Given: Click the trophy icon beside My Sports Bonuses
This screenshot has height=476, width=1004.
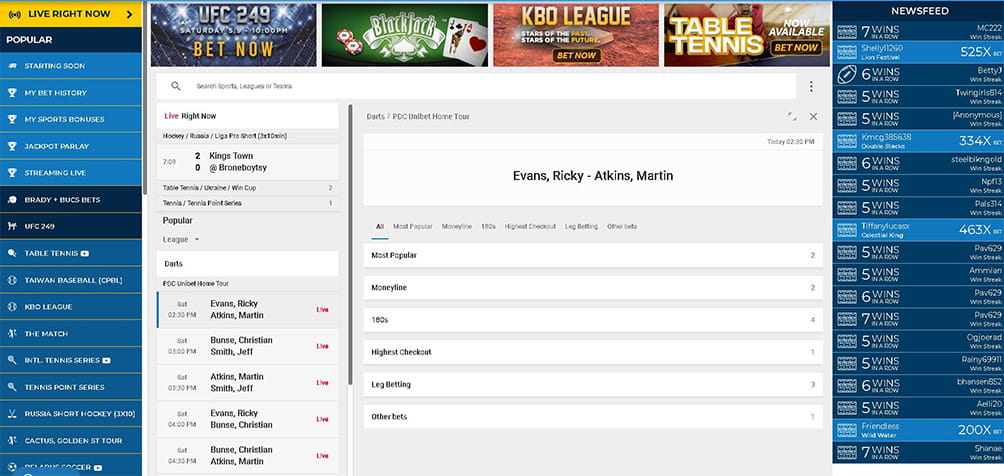Looking at the screenshot, I should 12,119.
